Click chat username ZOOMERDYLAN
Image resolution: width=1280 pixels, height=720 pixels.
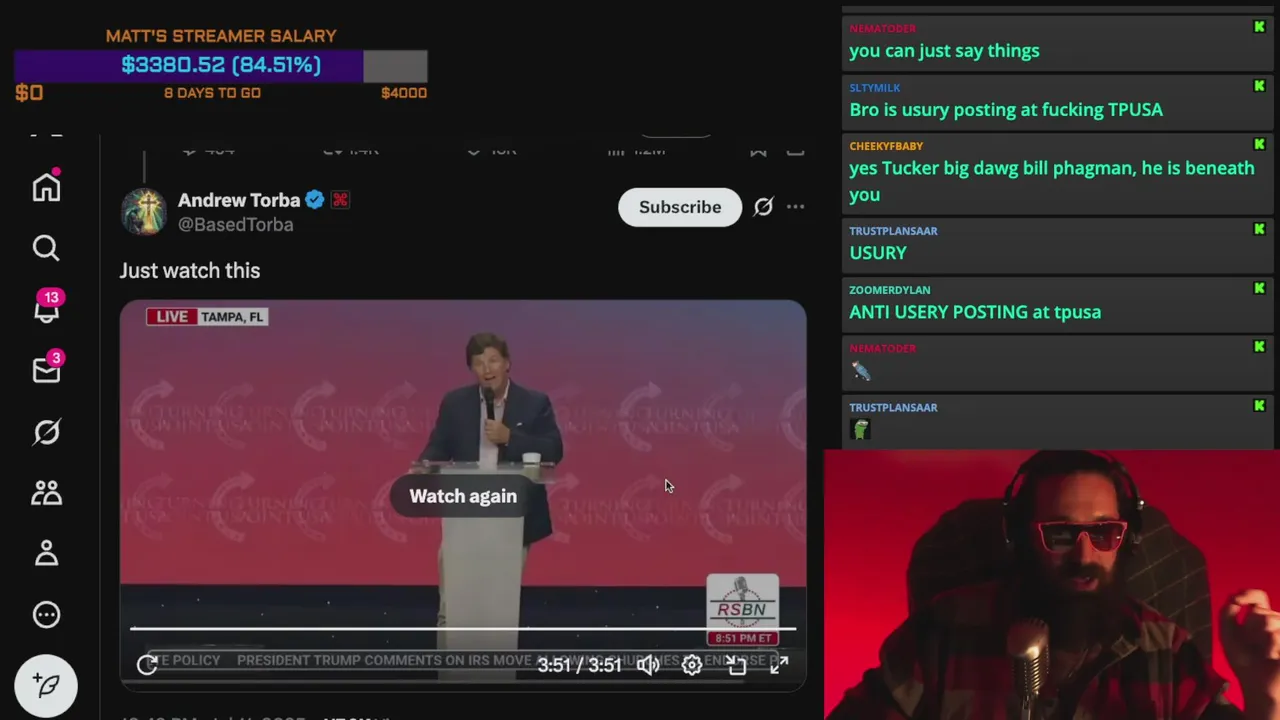coord(890,290)
